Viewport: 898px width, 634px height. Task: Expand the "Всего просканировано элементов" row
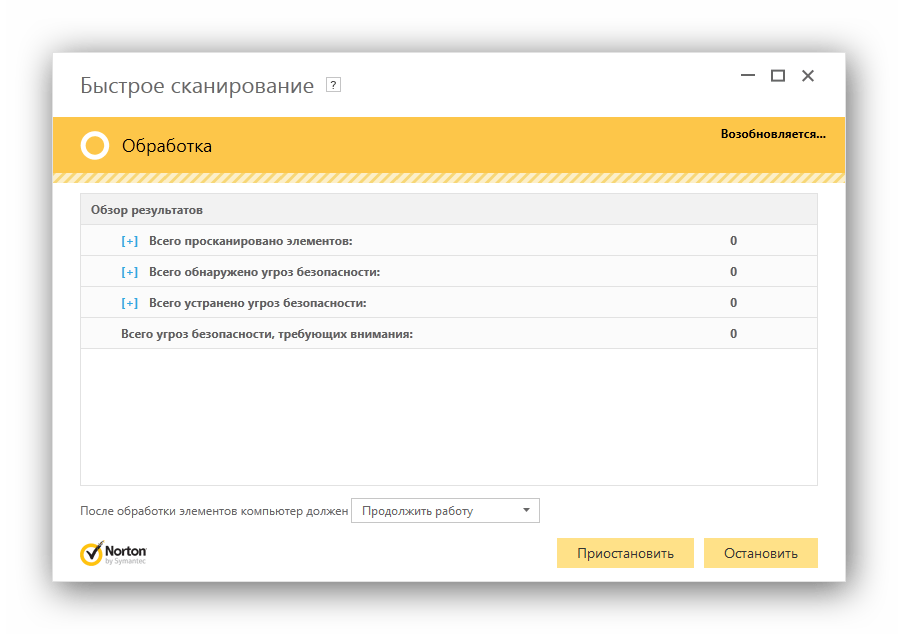tap(128, 240)
